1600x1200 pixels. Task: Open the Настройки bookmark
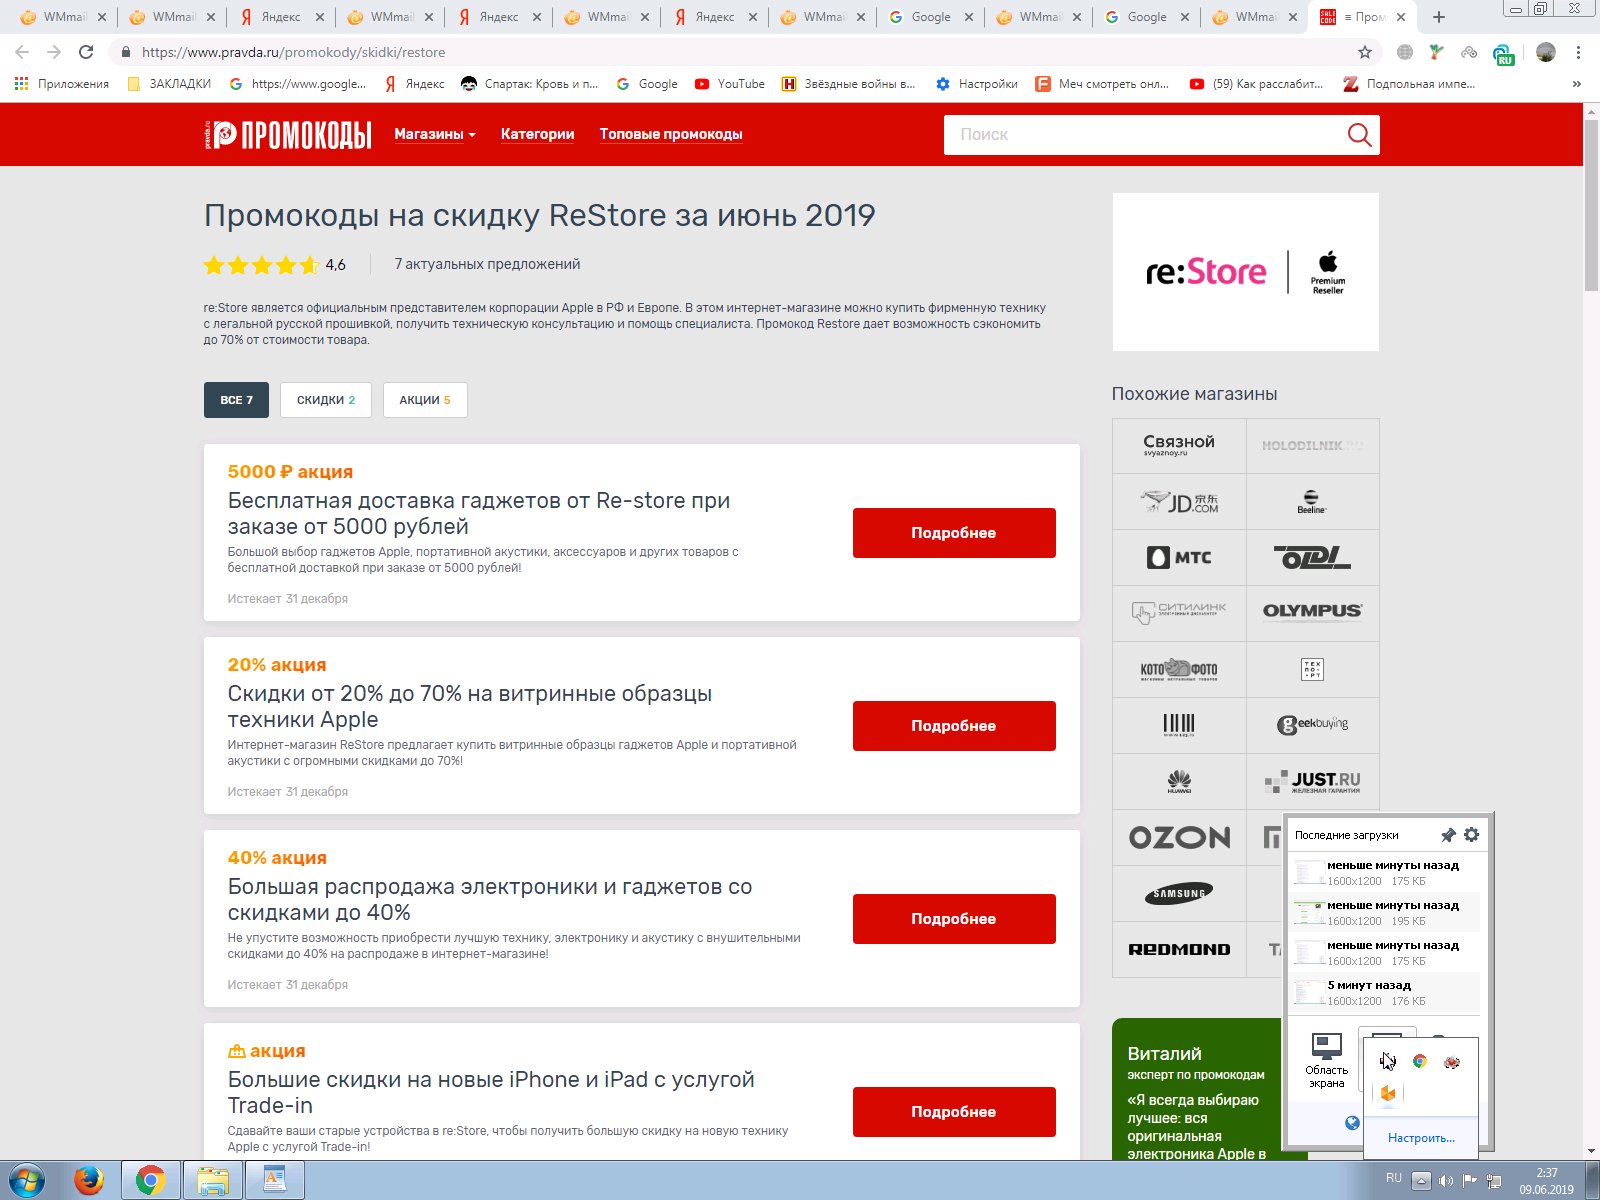click(977, 84)
